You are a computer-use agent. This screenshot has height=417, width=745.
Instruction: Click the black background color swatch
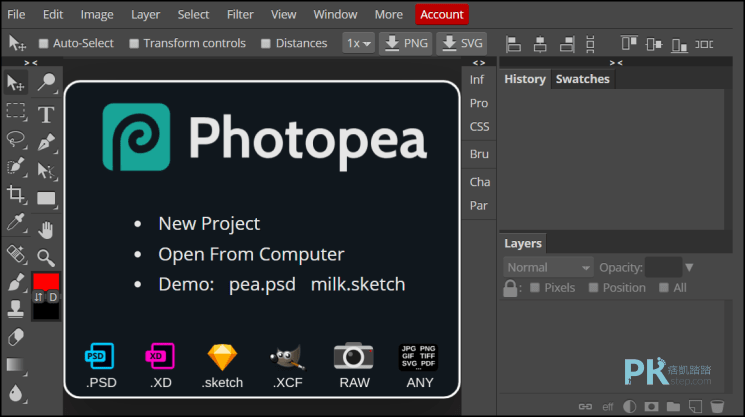coord(46,311)
